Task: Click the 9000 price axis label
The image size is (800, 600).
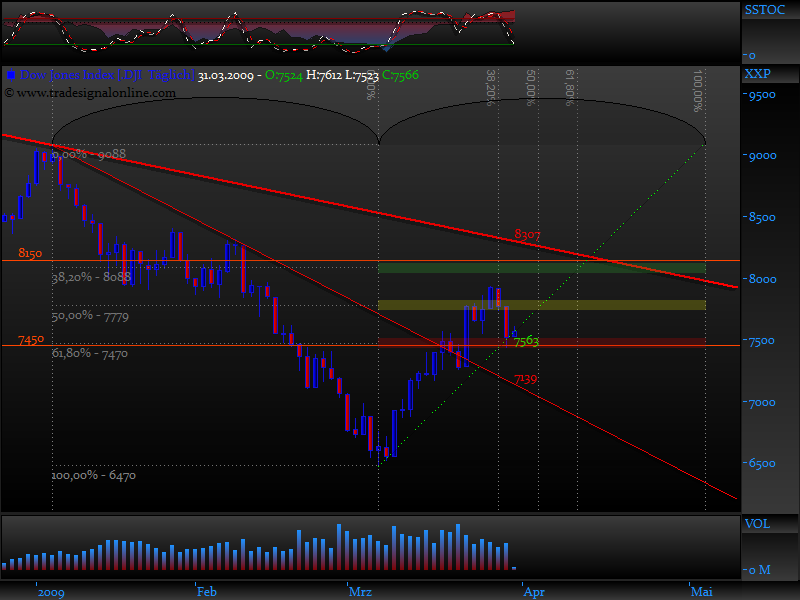Action: point(762,156)
